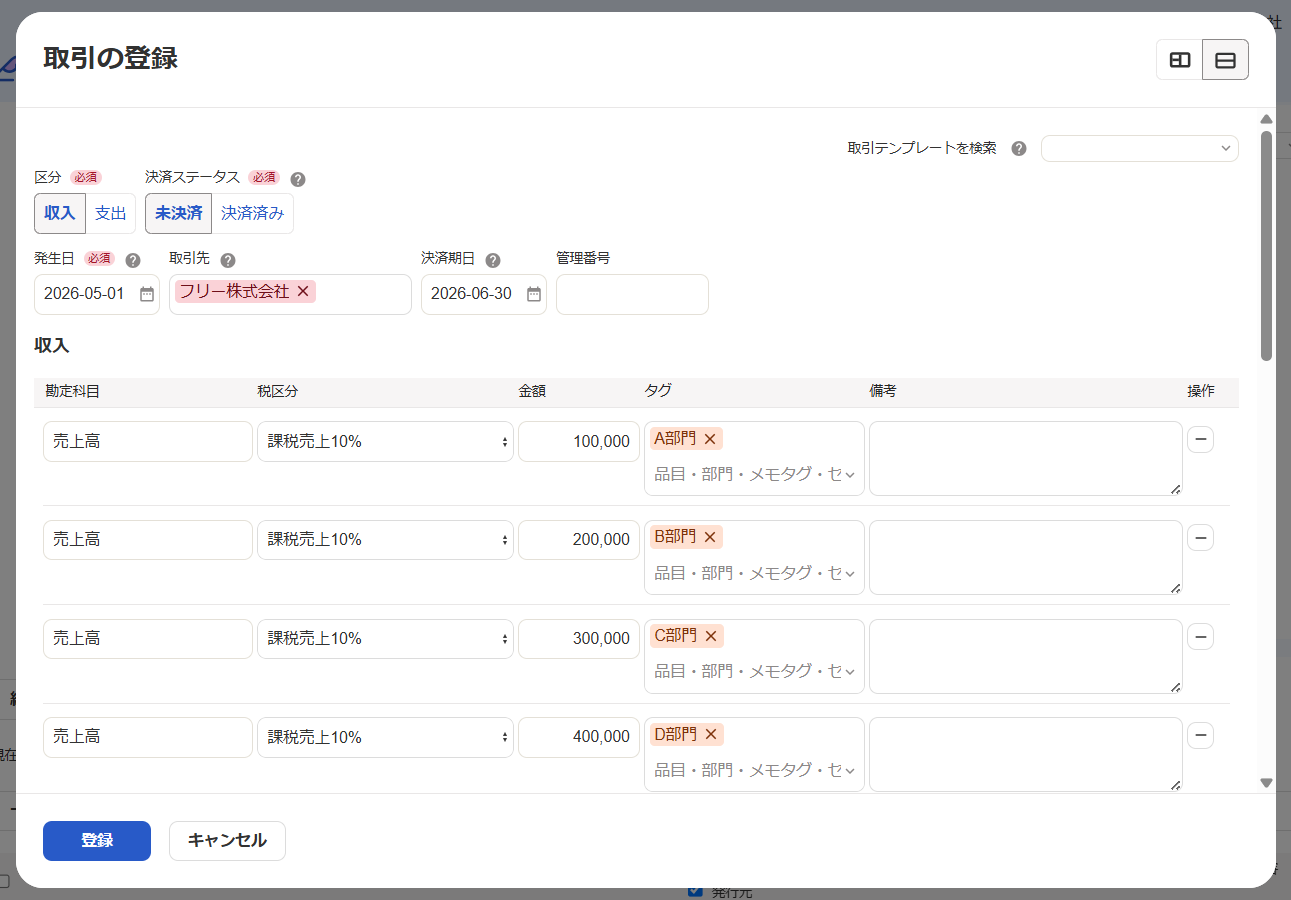Click the 金額 field showing 200,000

pos(579,539)
